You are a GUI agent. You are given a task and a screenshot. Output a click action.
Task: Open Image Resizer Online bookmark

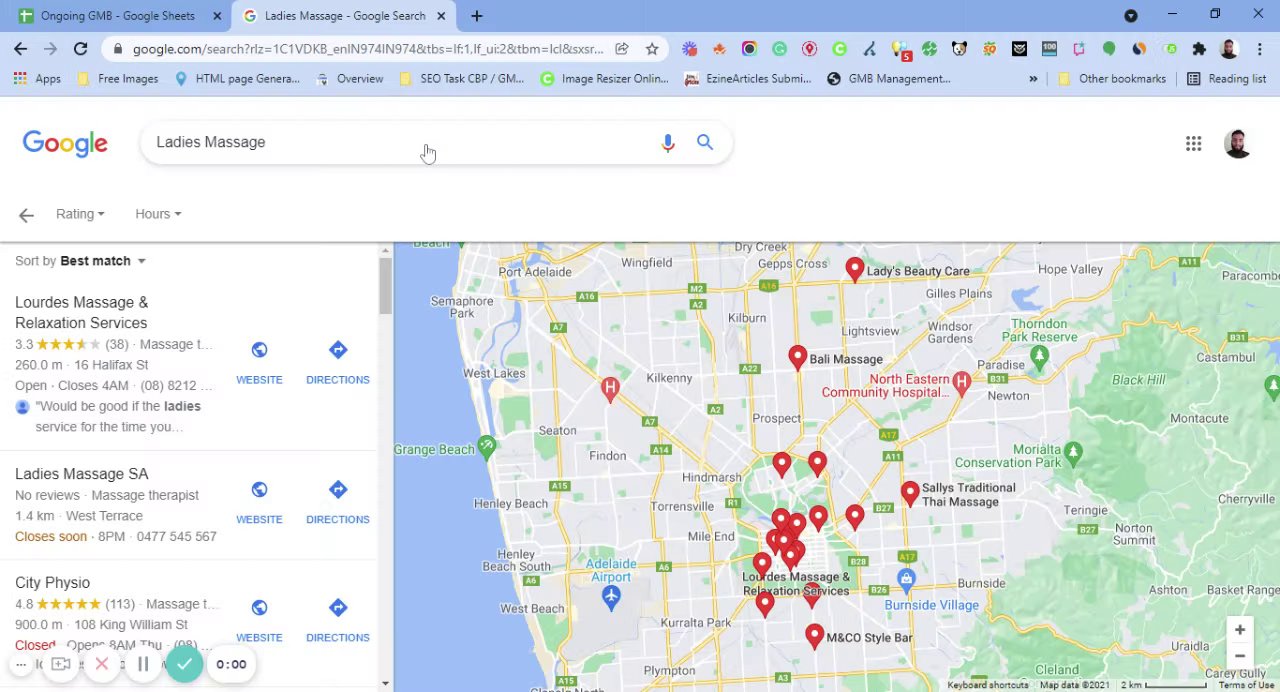(x=604, y=79)
